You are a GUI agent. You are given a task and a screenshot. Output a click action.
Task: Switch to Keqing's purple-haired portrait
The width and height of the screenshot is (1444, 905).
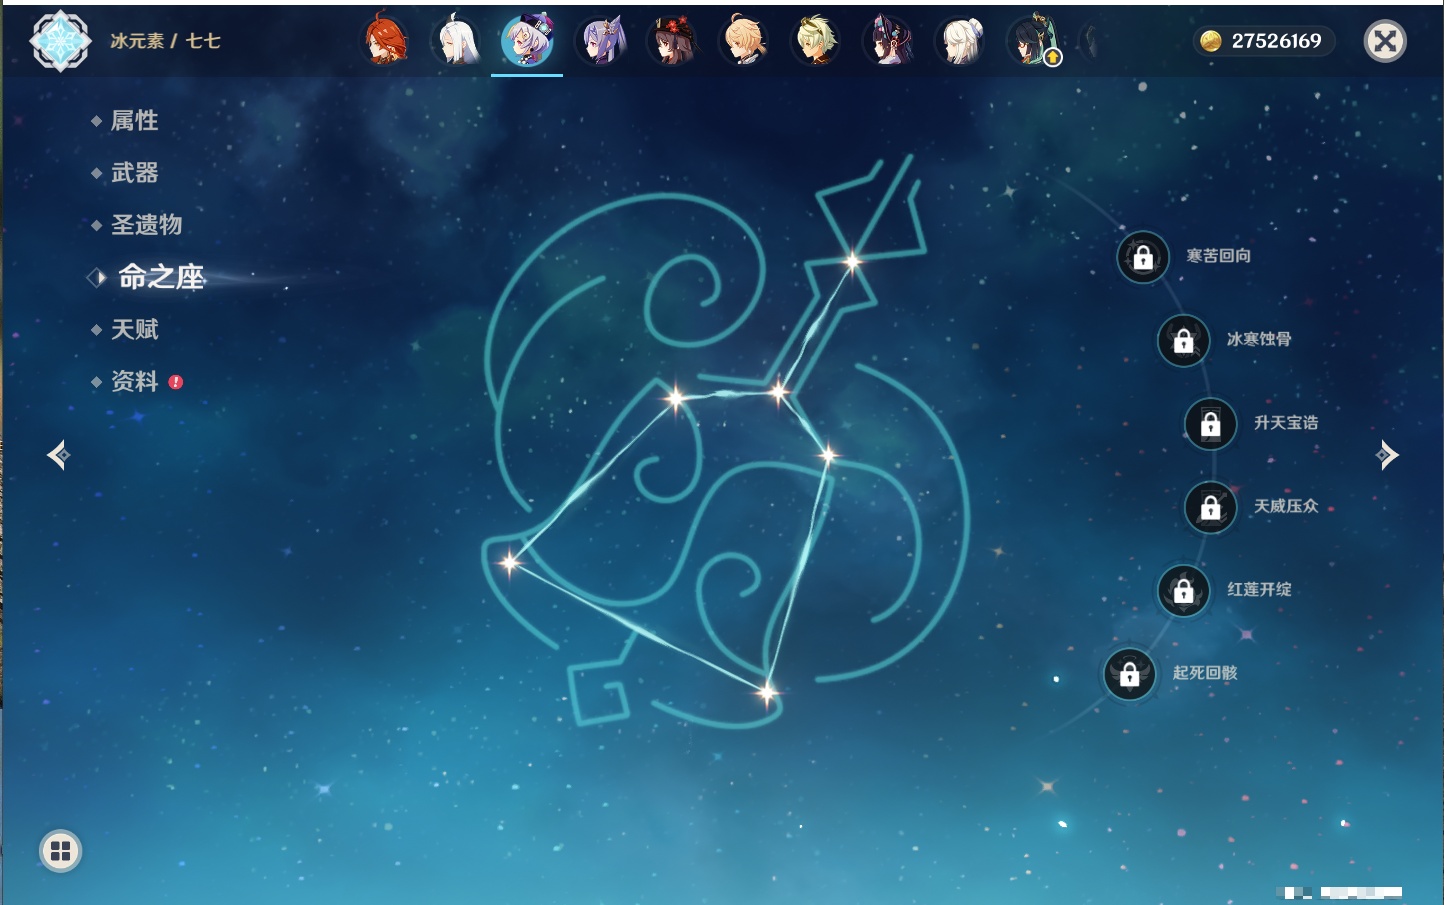(600, 41)
